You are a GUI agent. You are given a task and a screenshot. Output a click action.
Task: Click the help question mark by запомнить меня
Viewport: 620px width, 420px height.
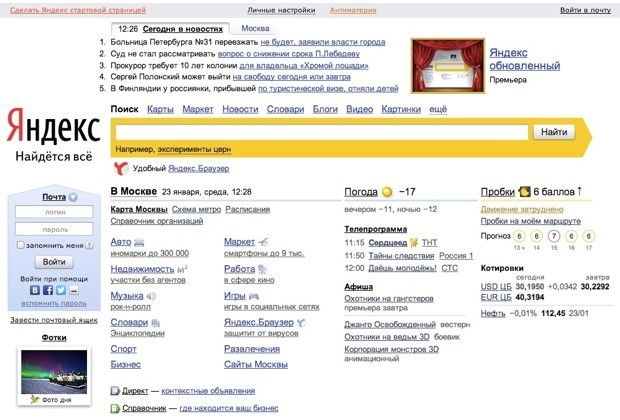click(89, 246)
